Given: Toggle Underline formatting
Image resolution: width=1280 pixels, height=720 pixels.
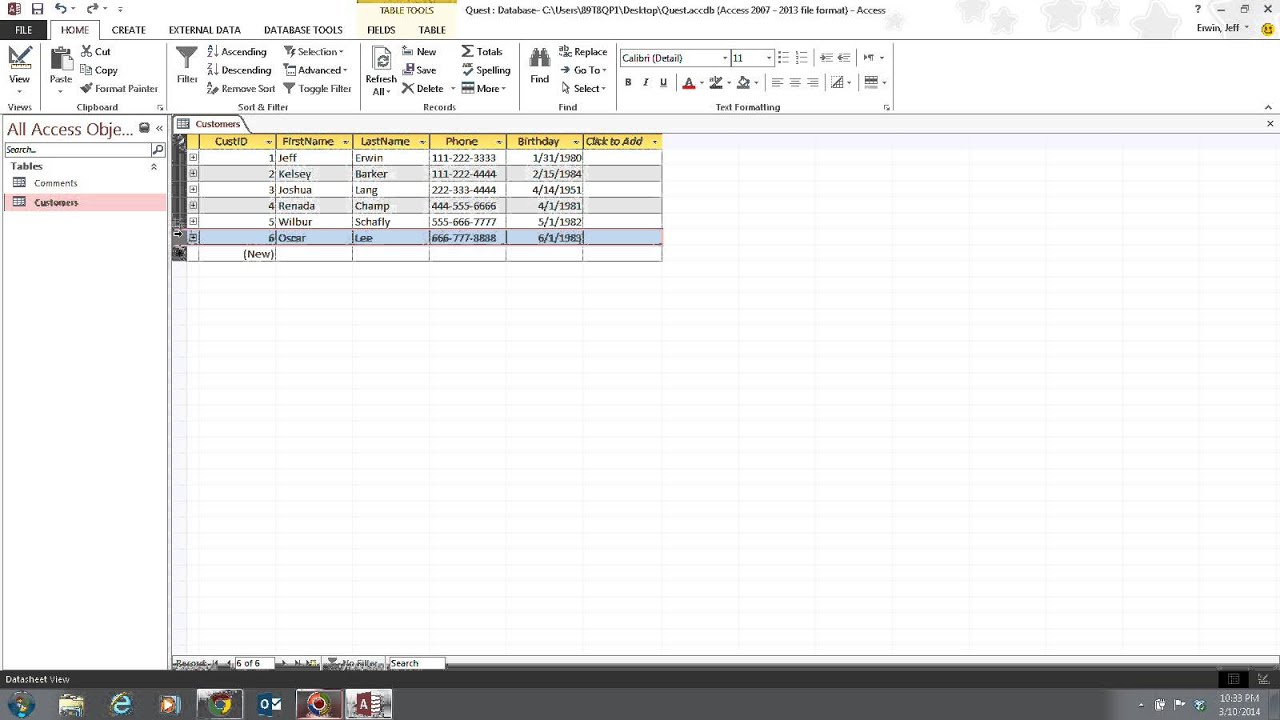Looking at the screenshot, I should (663, 82).
